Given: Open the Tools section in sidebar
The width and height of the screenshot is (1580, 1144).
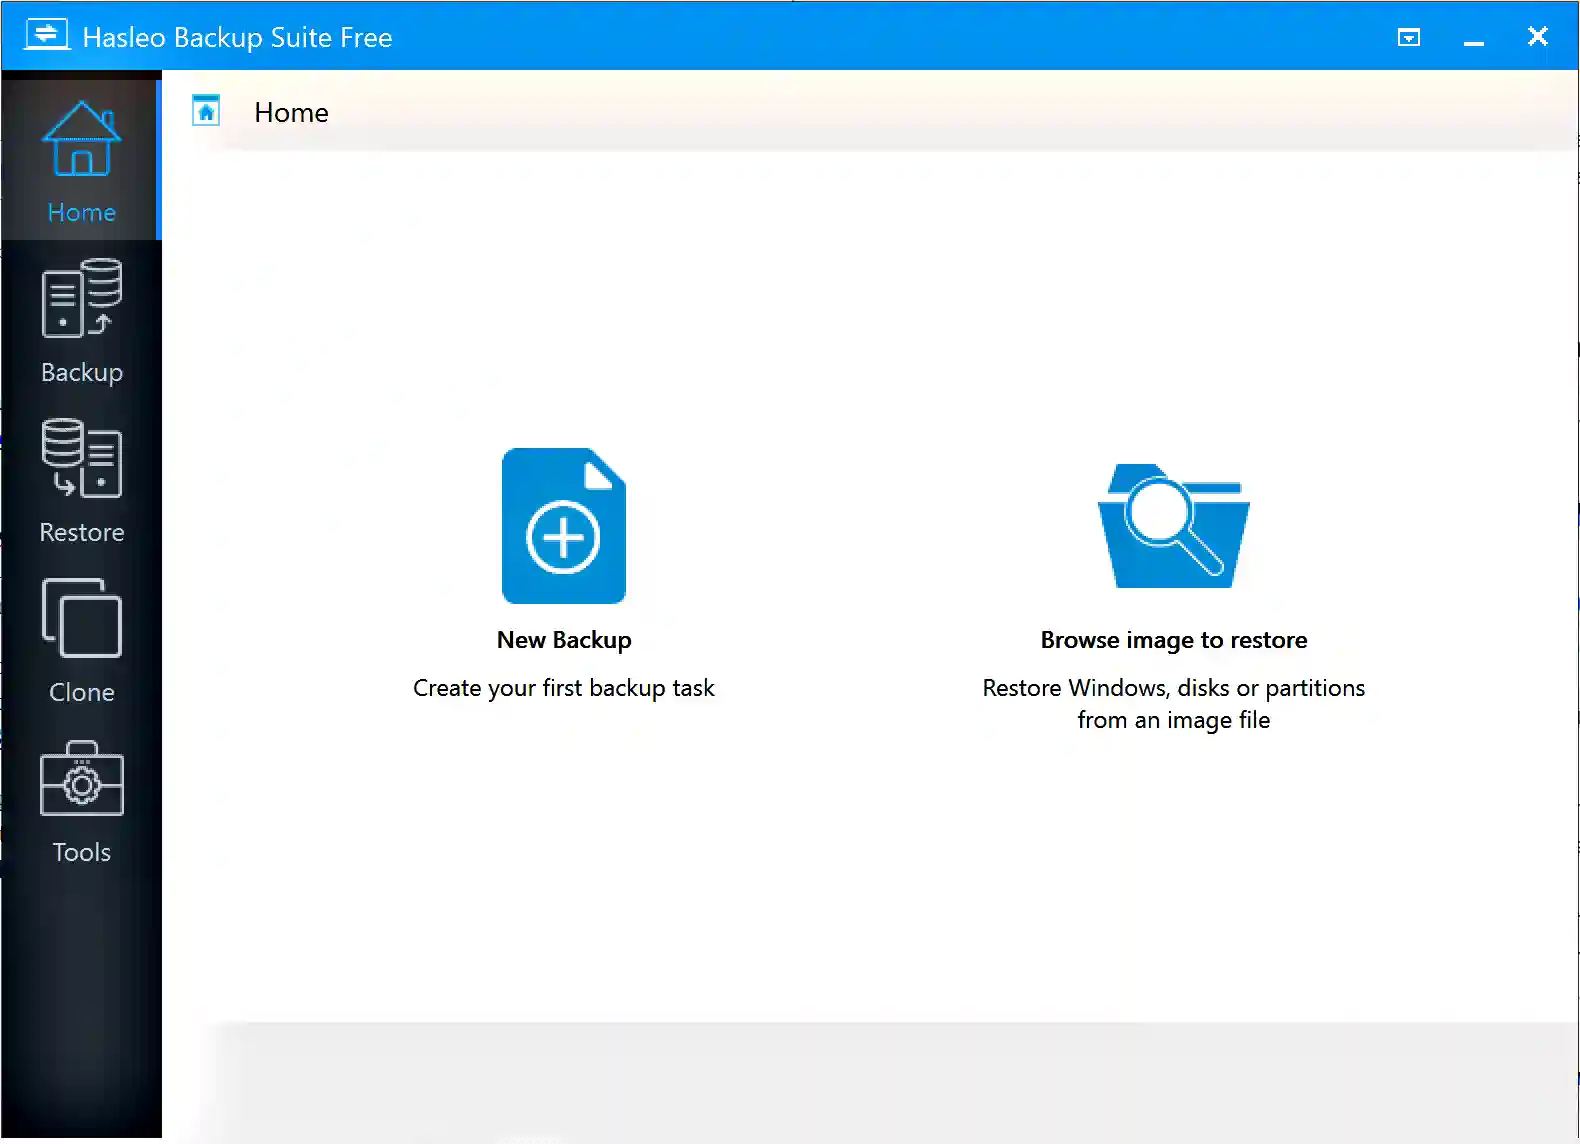Looking at the screenshot, I should (x=81, y=800).
